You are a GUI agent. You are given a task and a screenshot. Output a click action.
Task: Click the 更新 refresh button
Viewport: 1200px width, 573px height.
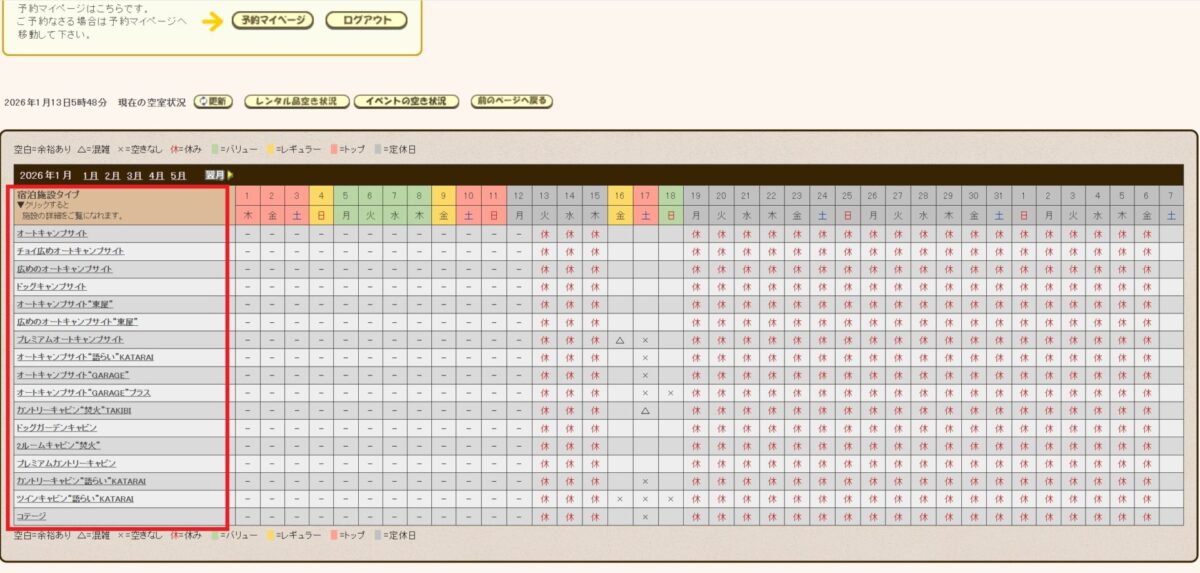click(x=213, y=102)
